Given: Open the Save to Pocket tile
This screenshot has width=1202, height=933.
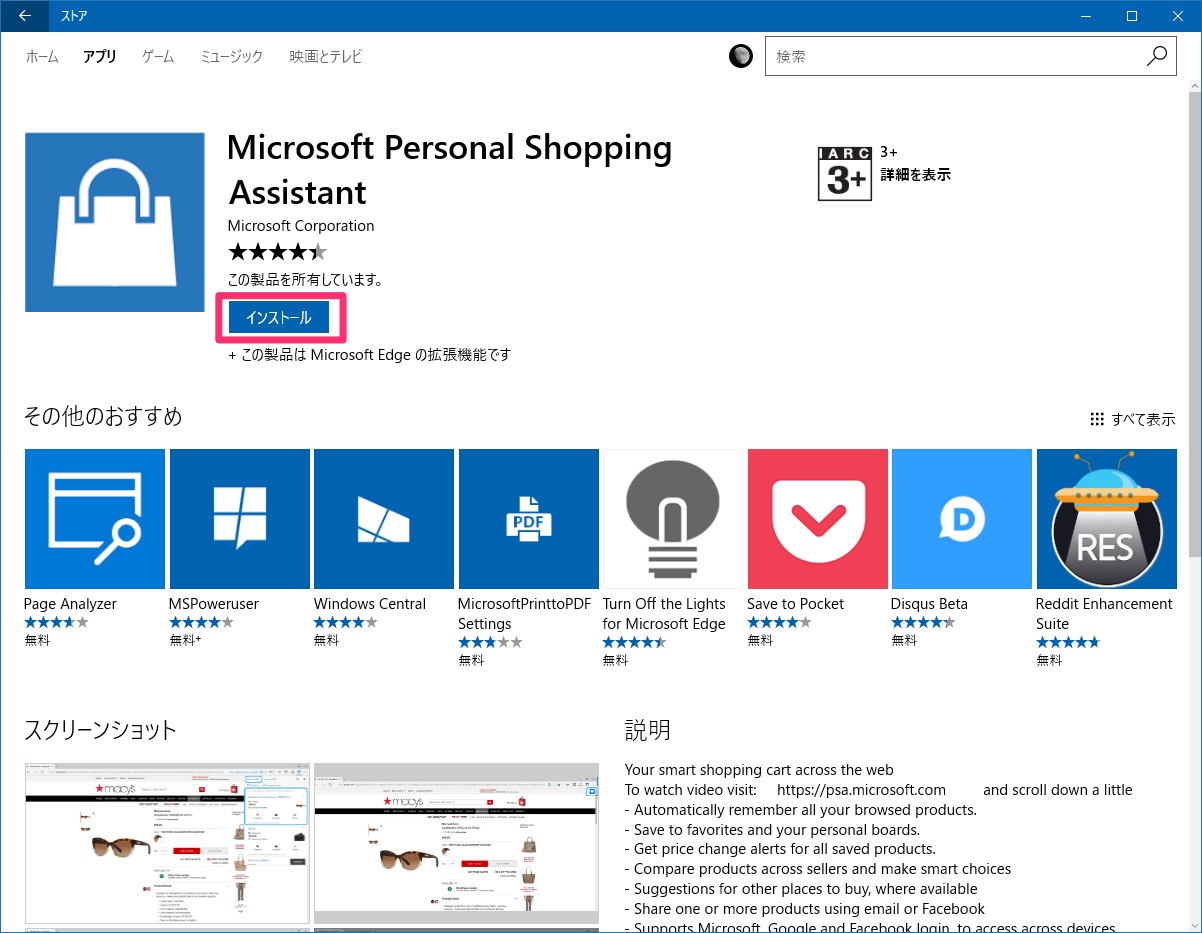Looking at the screenshot, I should (818, 519).
